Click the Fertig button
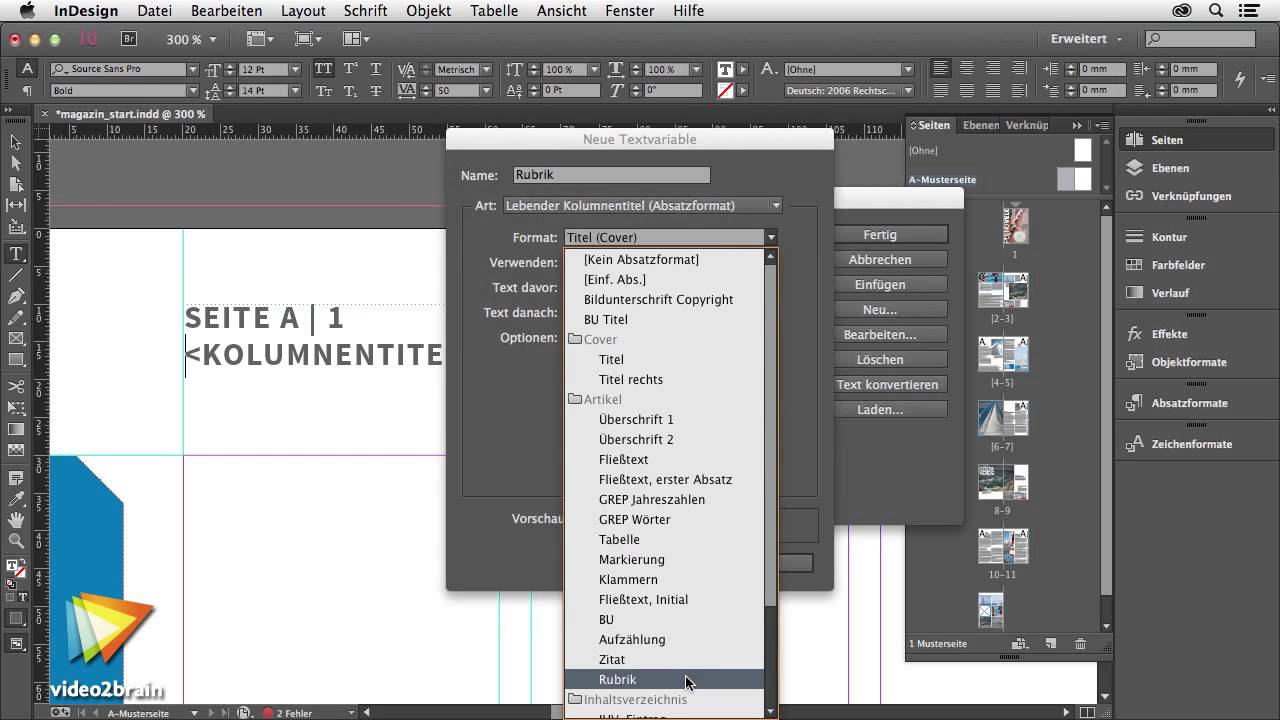Image resolution: width=1280 pixels, height=720 pixels. 879,235
